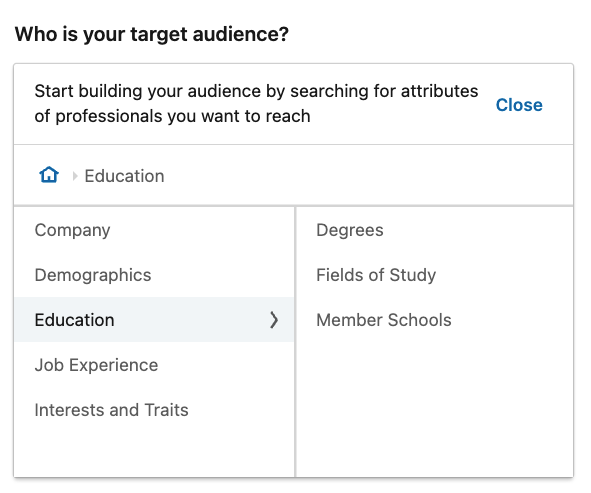Viewport: 591px width, 493px height.
Task: Click the Education breadcrumb label
Action: 124,176
